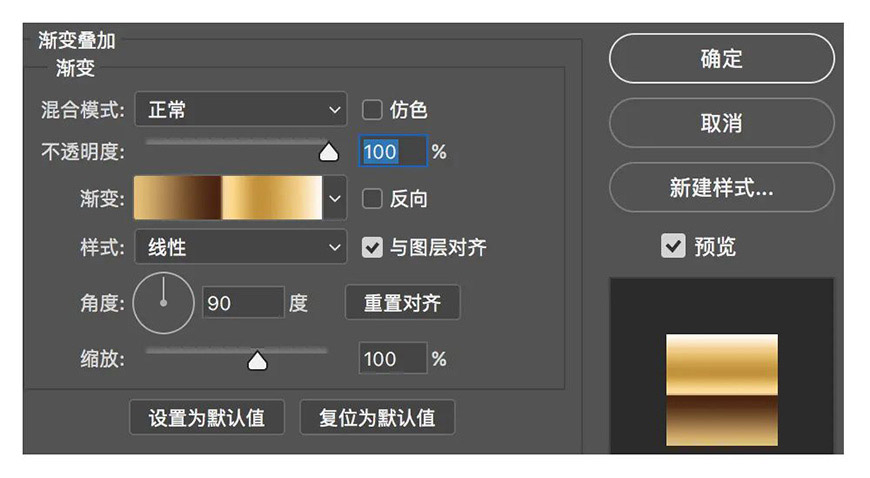Click the 角度 input field showing 90
This screenshot has height=478, width=870.
pyautogui.click(x=244, y=303)
